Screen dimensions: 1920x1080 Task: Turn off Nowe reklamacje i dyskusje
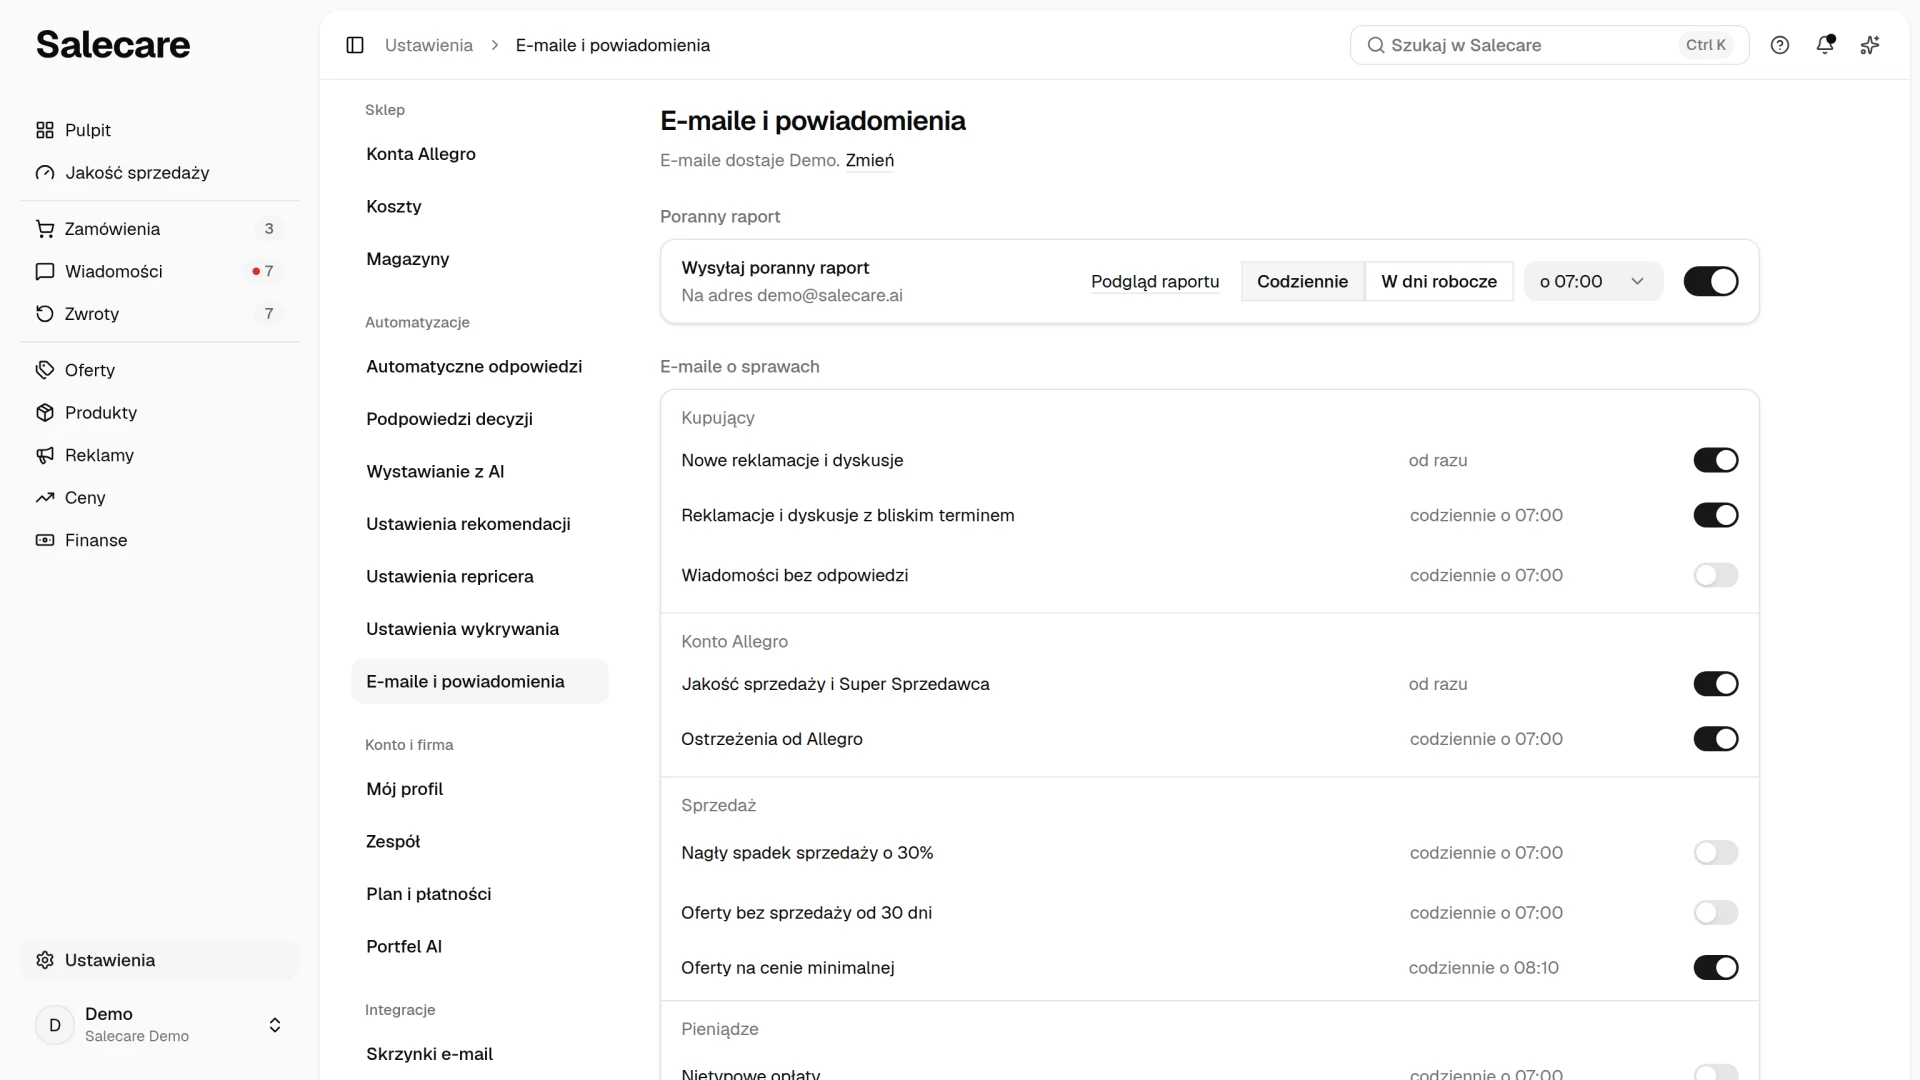point(1716,460)
